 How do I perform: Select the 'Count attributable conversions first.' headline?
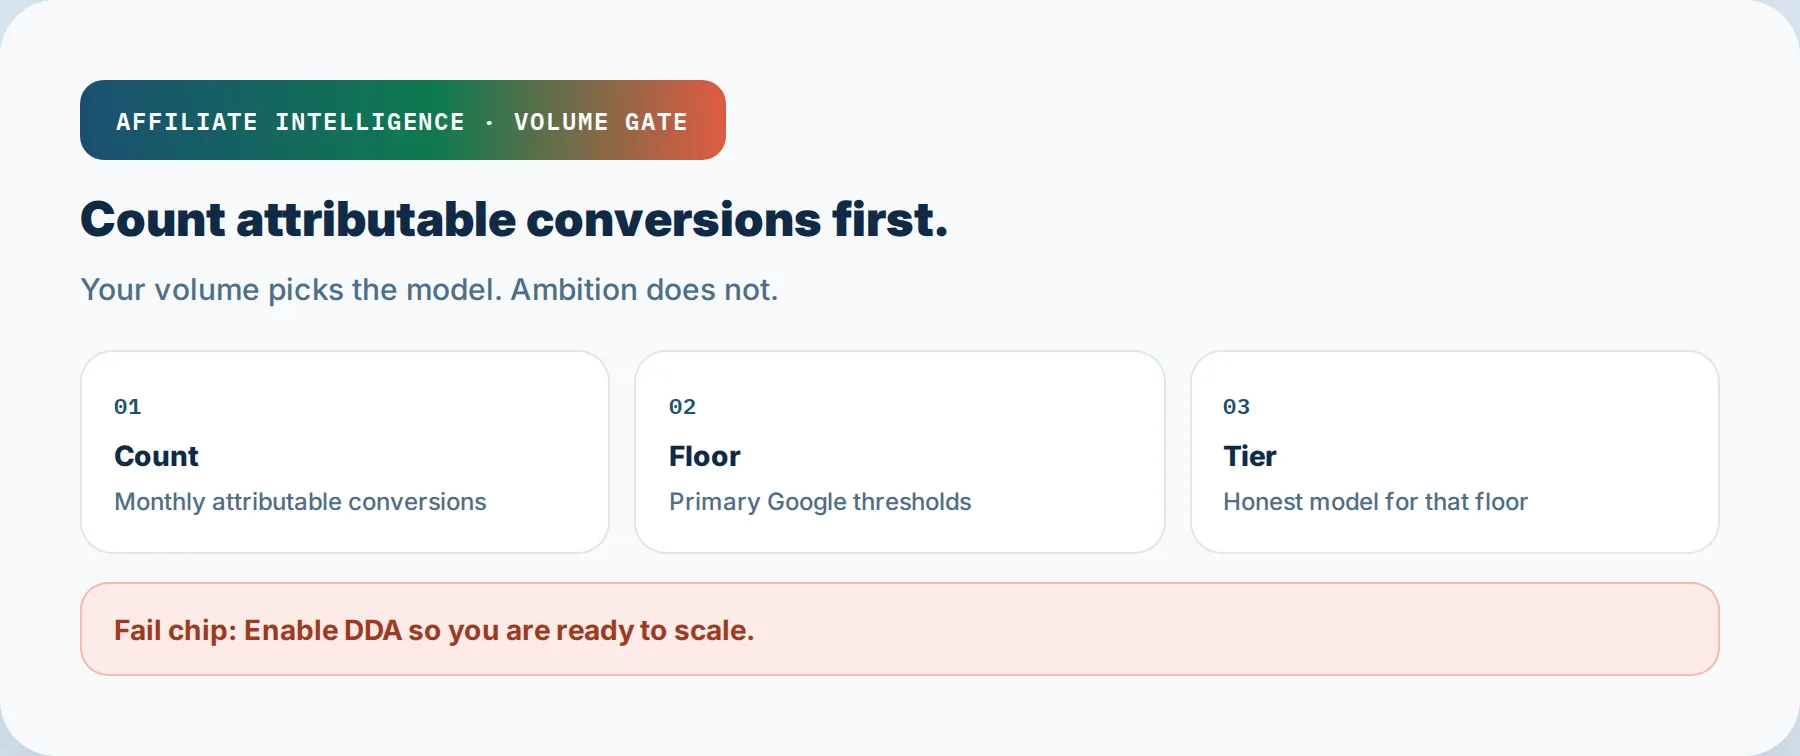click(x=514, y=220)
